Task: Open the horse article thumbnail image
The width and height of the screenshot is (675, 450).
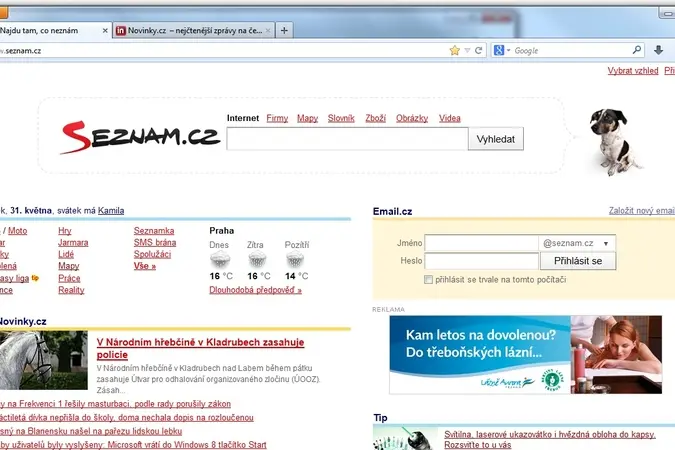Action: pyautogui.click(x=43, y=360)
